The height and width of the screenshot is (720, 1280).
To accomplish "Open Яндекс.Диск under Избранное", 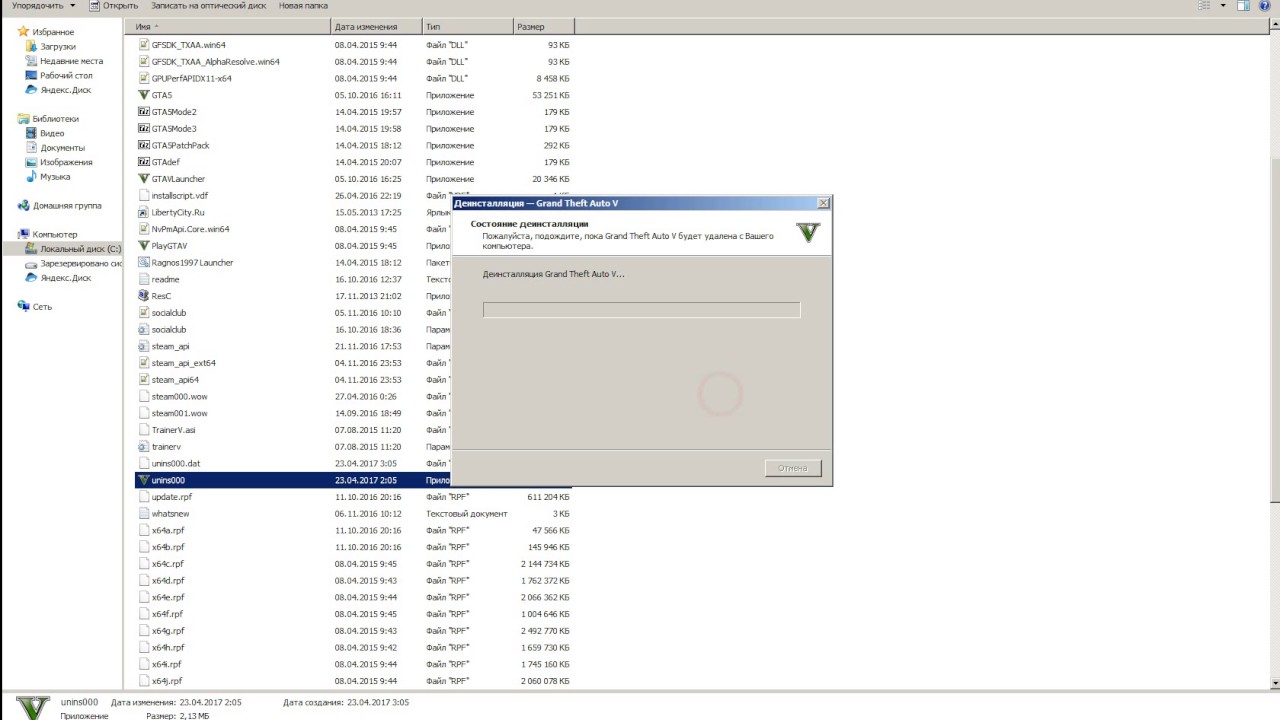I will pyautogui.click(x=65, y=90).
